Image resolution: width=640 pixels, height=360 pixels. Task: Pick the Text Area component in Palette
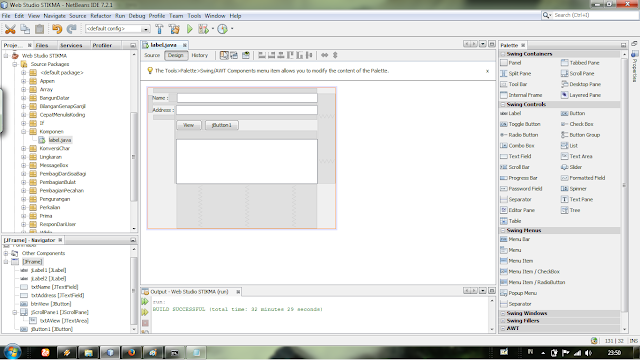pyautogui.click(x=577, y=156)
